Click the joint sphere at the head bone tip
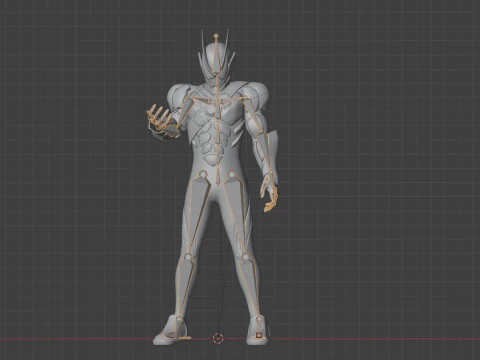The height and width of the screenshot is (360, 480). [216, 35]
